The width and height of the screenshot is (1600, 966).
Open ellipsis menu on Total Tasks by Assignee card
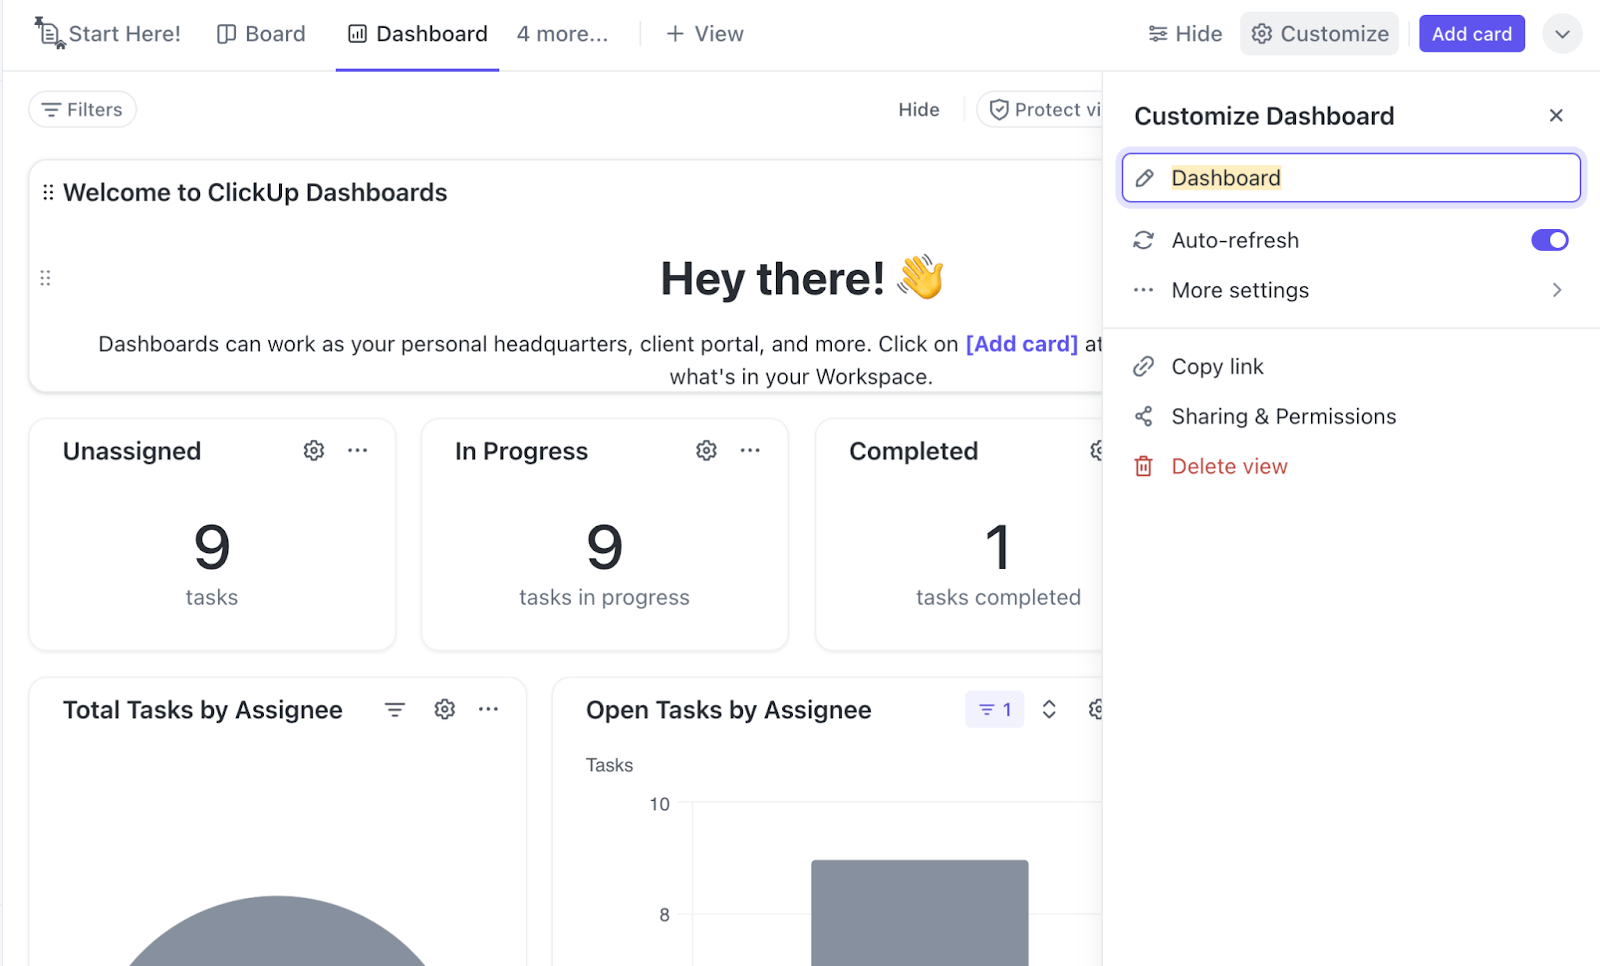point(489,709)
